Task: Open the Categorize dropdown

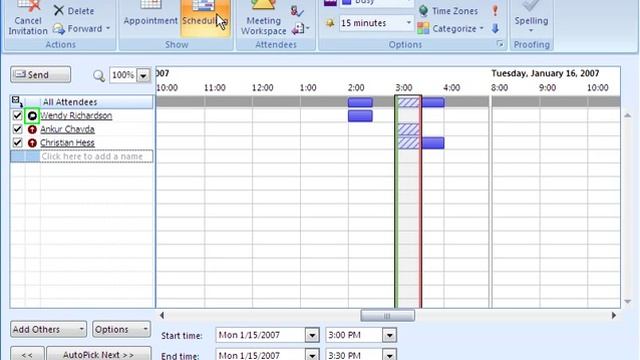Action: pos(482,28)
